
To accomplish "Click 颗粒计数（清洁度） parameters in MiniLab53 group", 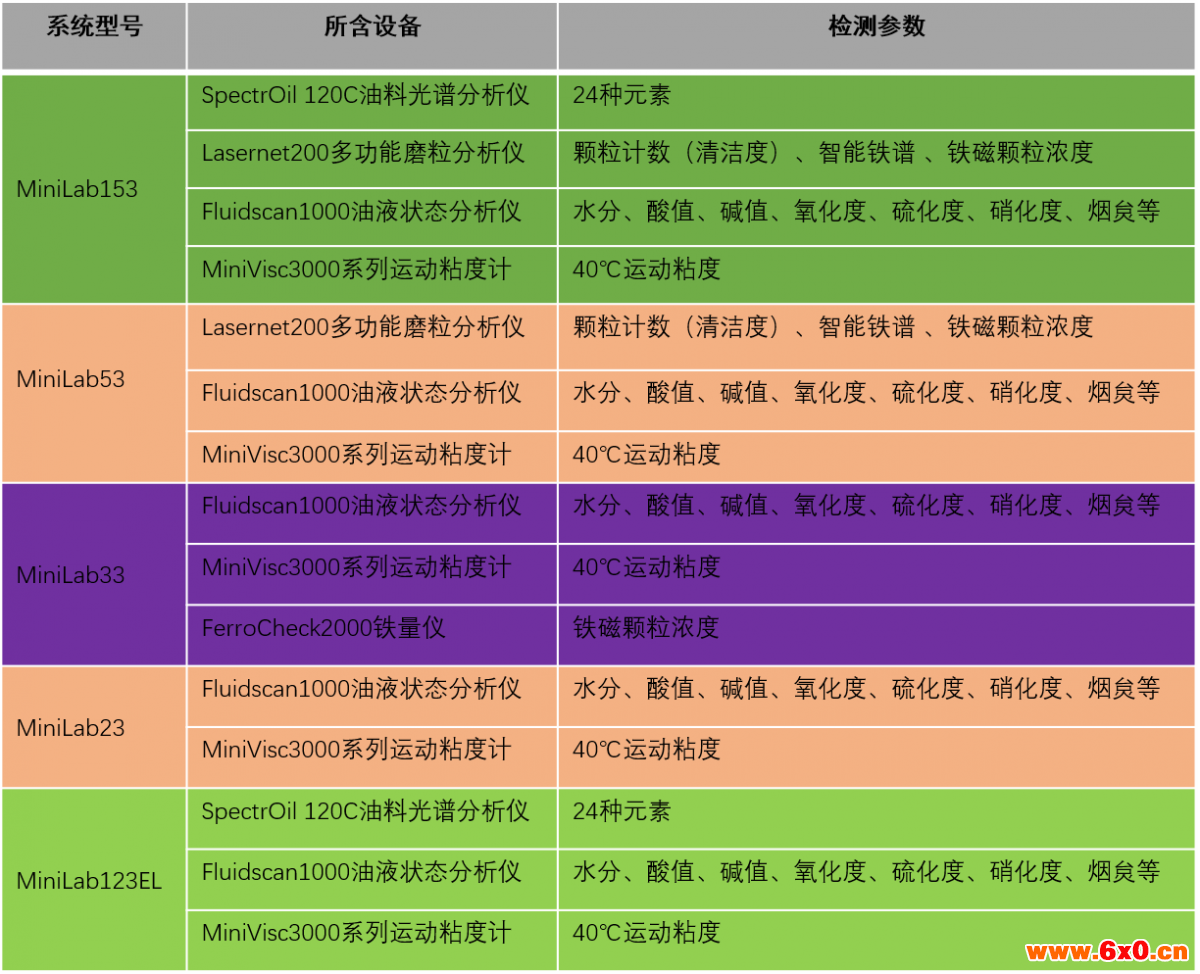I will click(877, 337).
